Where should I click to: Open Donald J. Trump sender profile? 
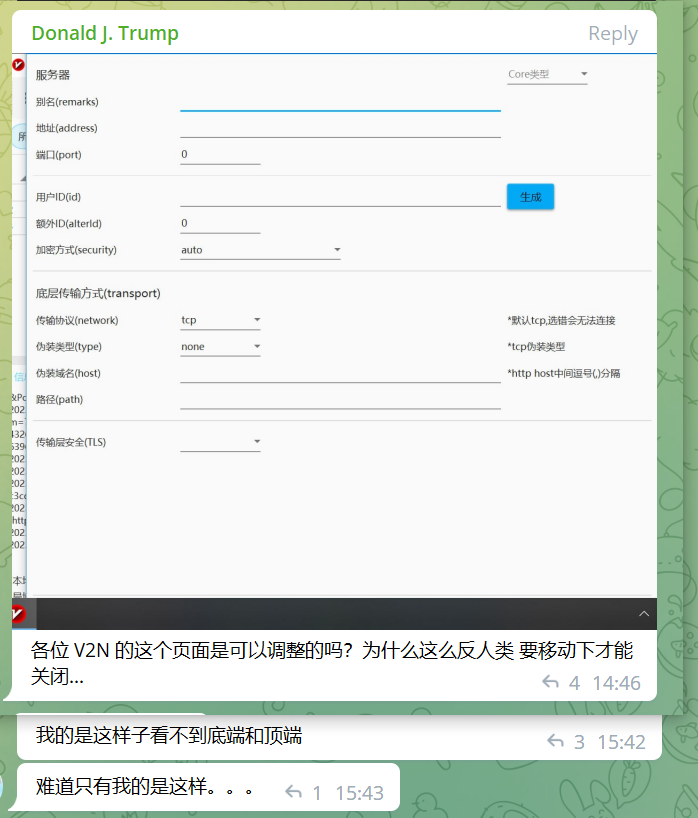coord(105,33)
